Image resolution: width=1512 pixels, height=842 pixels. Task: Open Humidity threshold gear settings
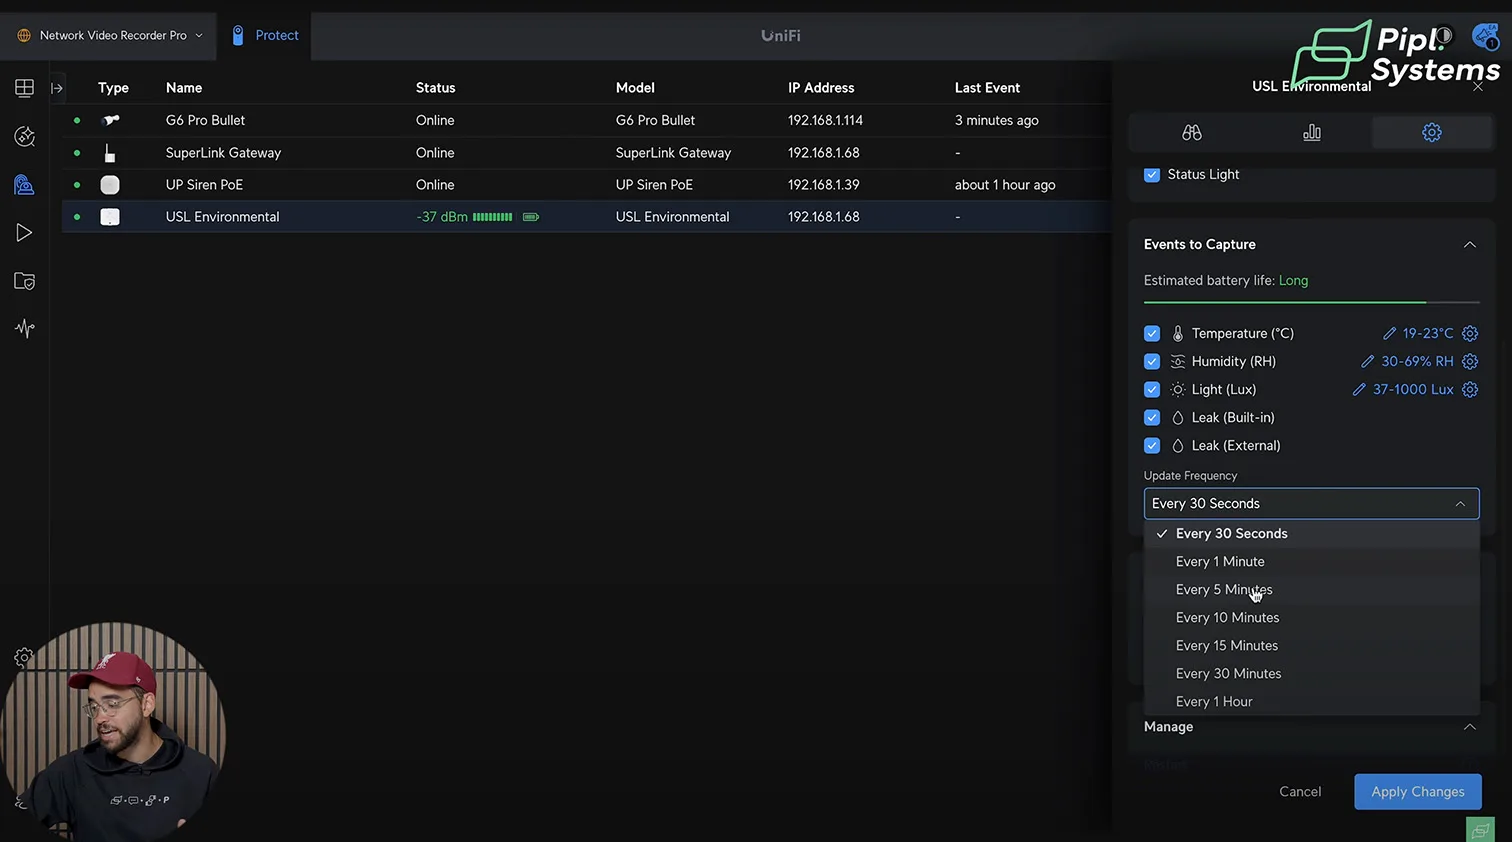click(1470, 362)
